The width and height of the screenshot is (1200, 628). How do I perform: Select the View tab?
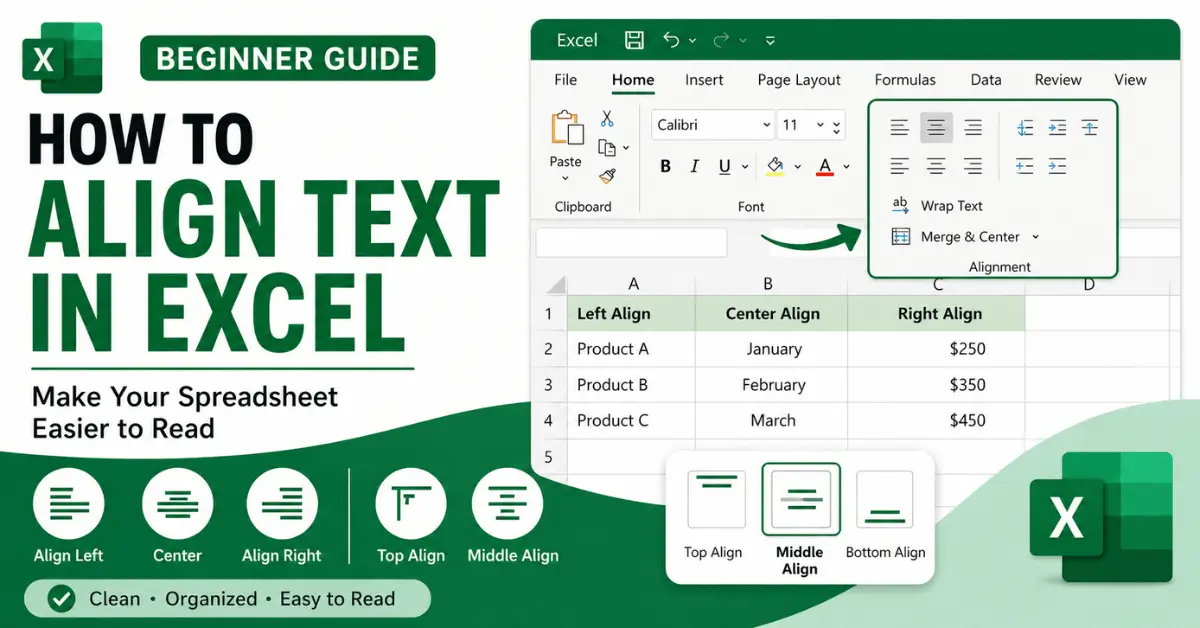1131,80
